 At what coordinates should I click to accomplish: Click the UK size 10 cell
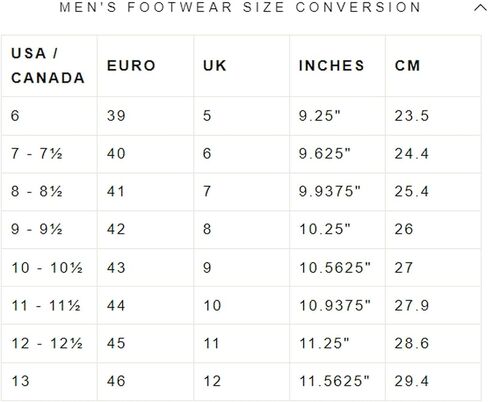[x=241, y=305]
